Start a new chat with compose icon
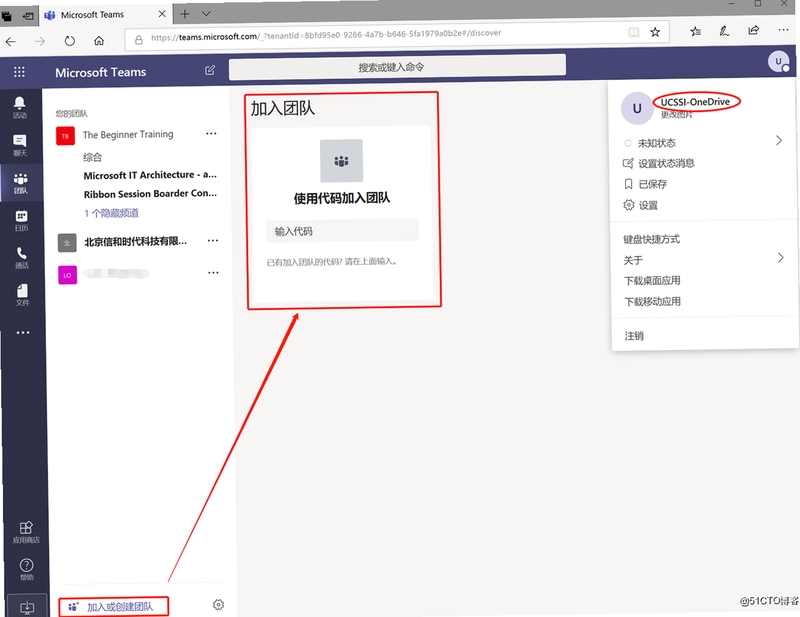Image resolution: width=800 pixels, height=617 pixels. [210, 70]
